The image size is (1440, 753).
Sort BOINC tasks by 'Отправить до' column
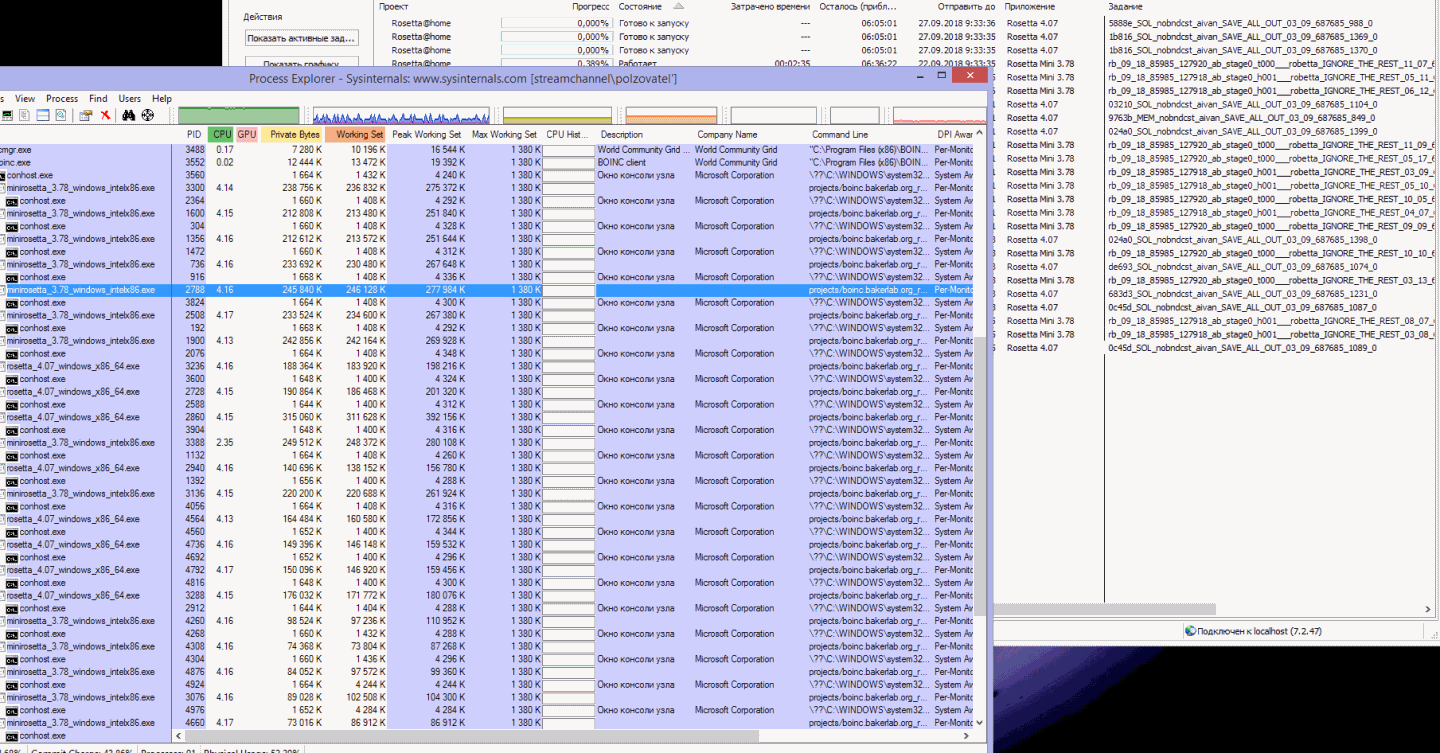[966, 6]
